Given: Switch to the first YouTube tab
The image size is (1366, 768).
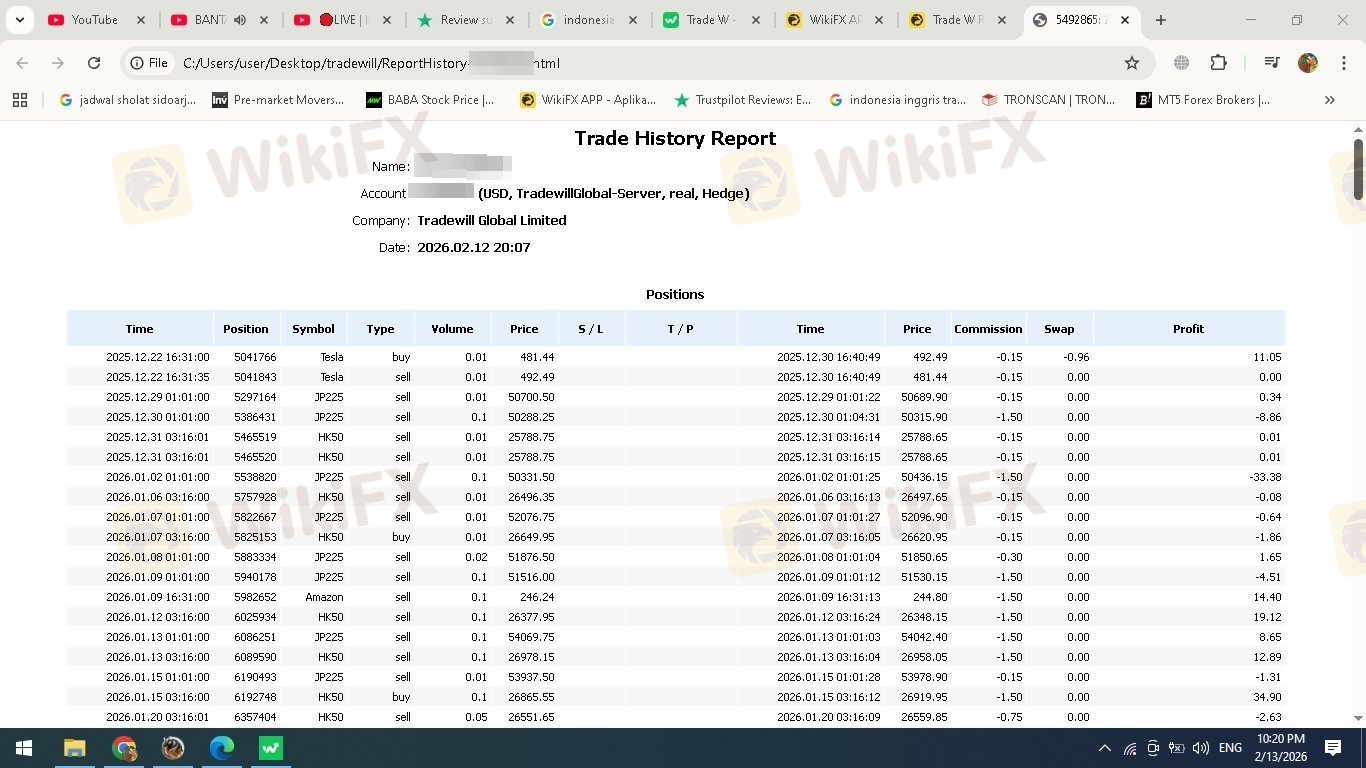Looking at the screenshot, I should point(94,20).
